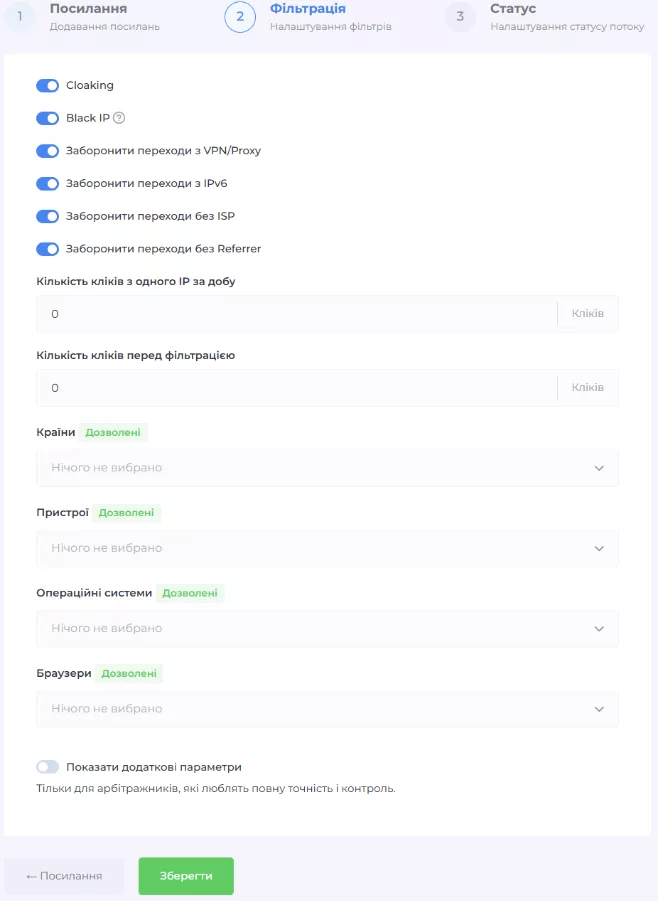Disable Заборонити переходи без Referrer switch

point(48,249)
